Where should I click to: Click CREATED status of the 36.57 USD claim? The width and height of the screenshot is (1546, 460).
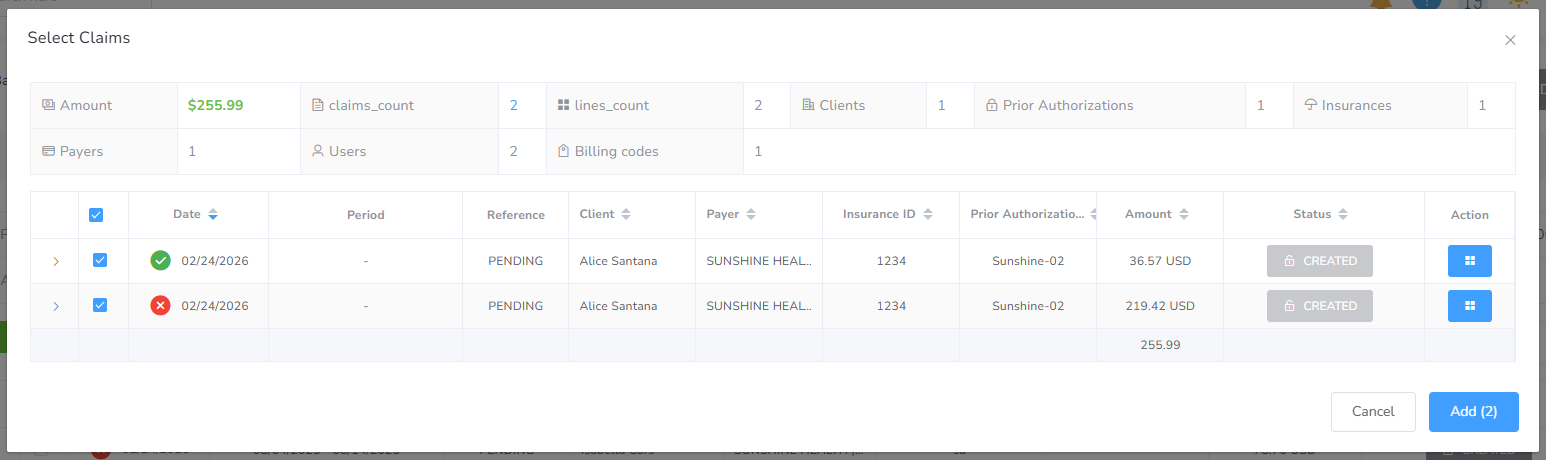1319,261
